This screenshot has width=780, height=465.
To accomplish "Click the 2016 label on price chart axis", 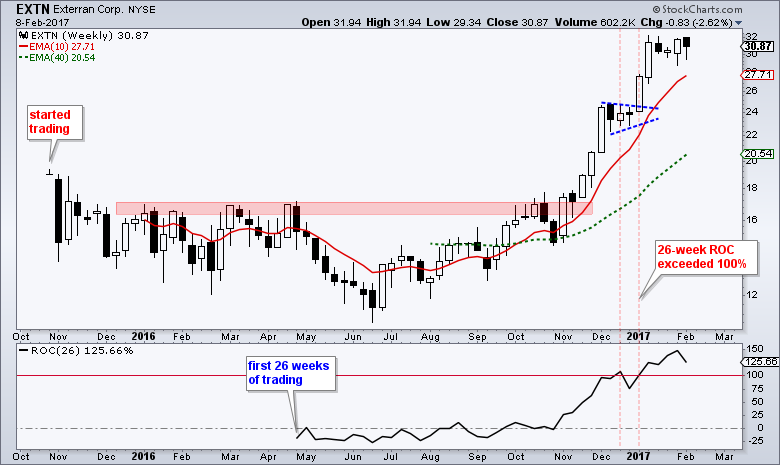I will (143, 336).
